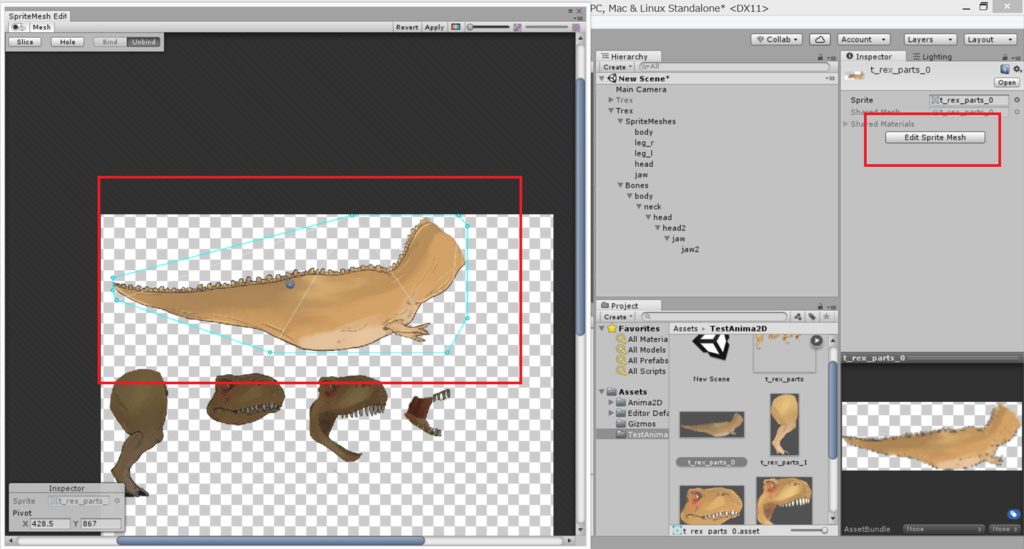1024x549 pixels.
Task: Collapse the SpriteMeshes group
Action: pos(620,121)
